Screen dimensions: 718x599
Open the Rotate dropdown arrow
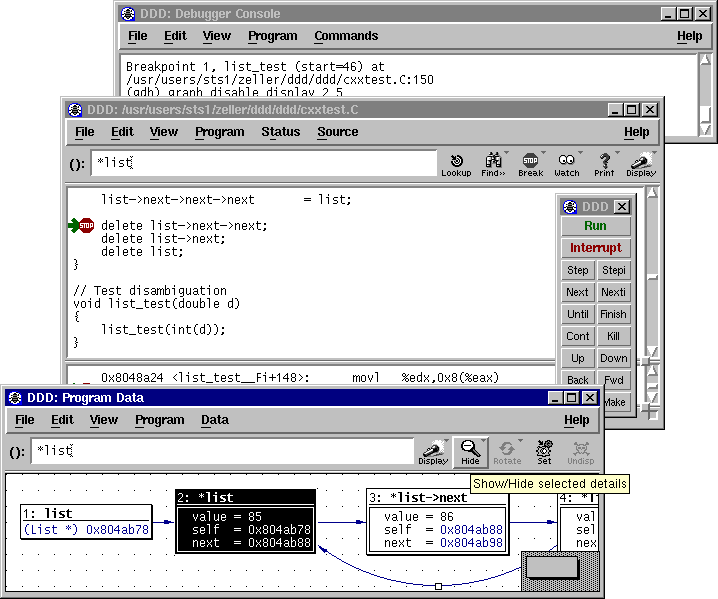coord(520,441)
